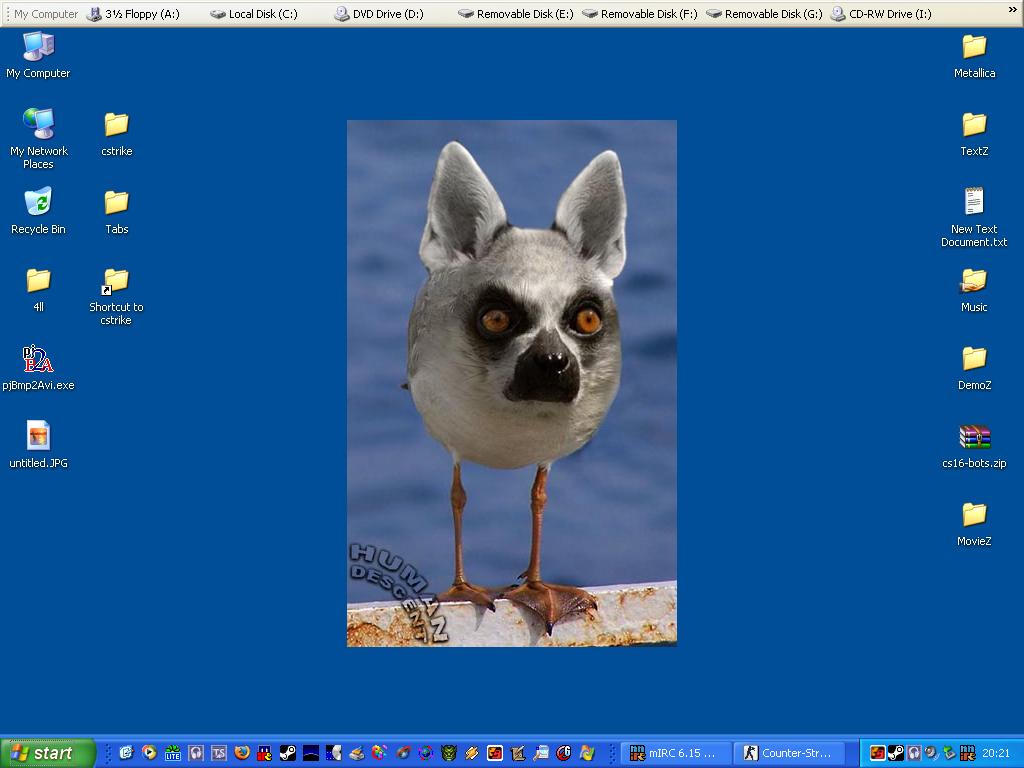The height and width of the screenshot is (768, 1024).
Task: Open the Metallica folder
Action: (x=974, y=48)
